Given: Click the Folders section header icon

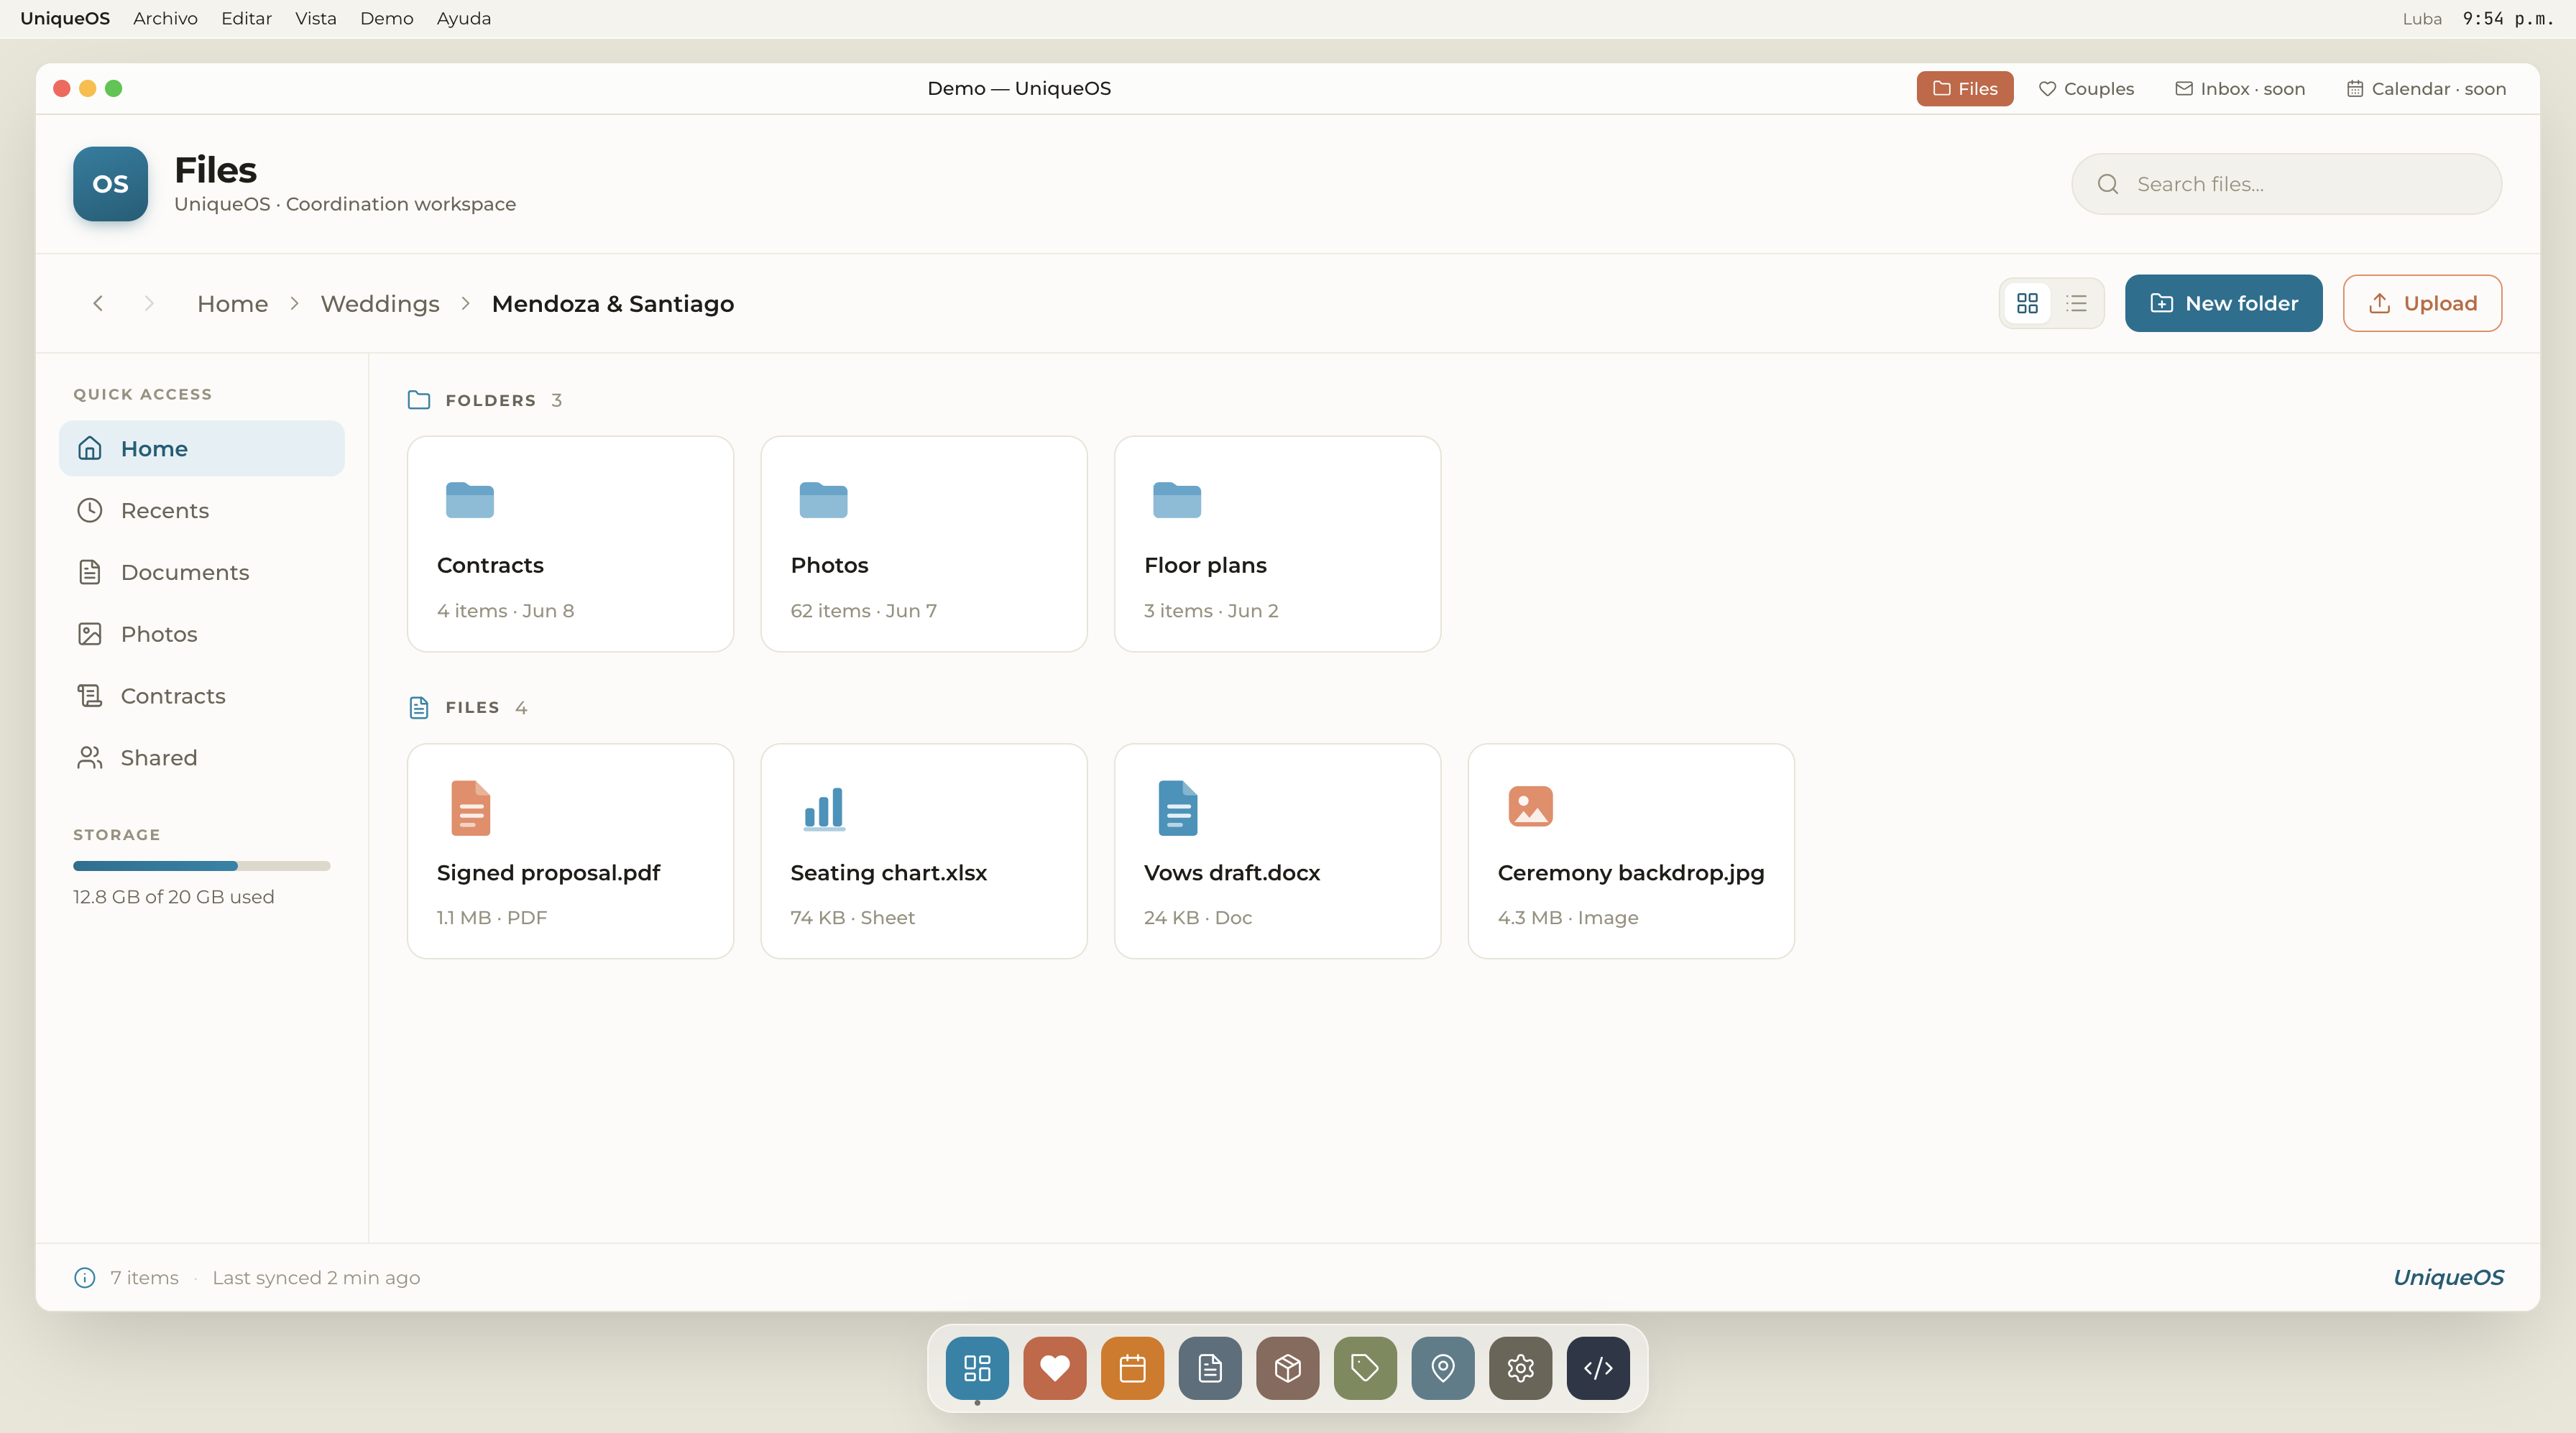Looking at the screenshot, I should 419,400.
